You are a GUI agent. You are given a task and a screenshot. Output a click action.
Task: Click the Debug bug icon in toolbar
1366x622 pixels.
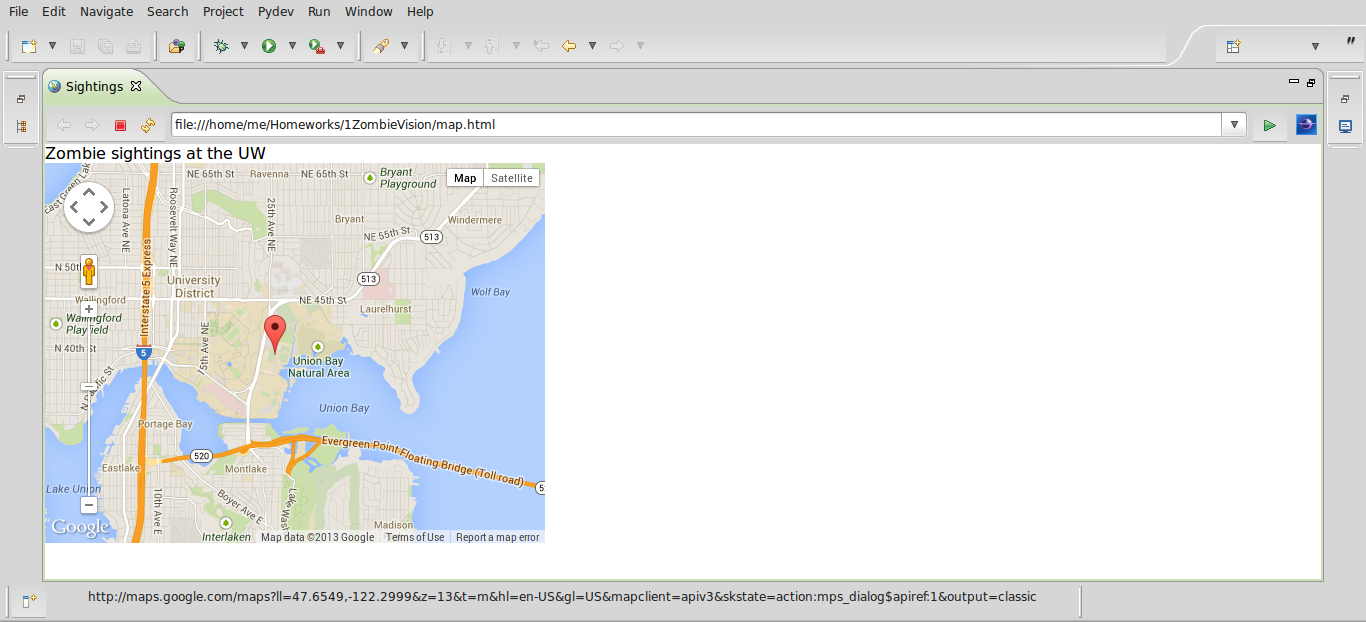pos(221,46)
